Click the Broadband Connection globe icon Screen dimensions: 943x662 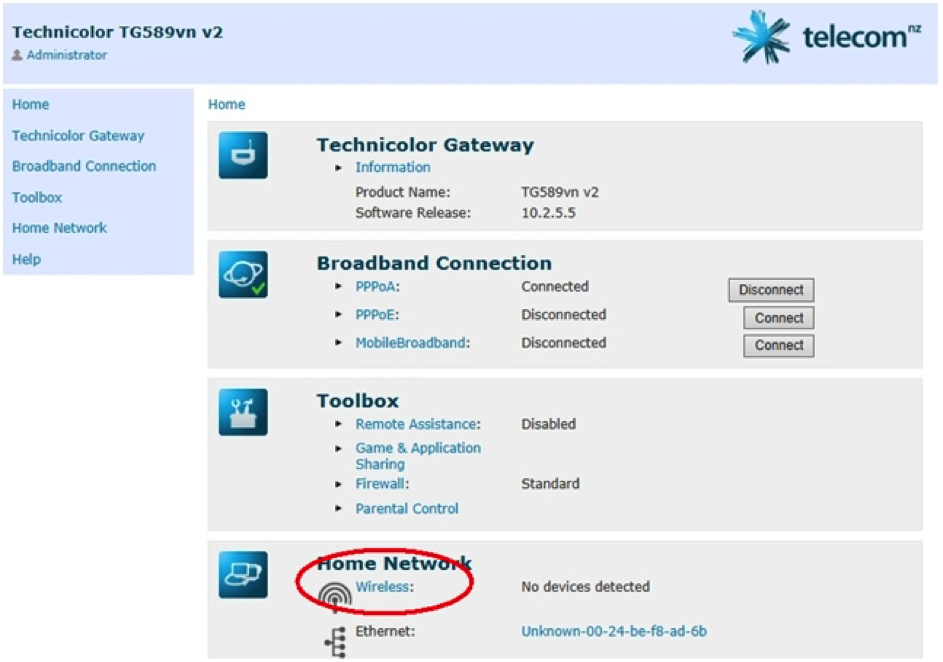tap(243, 273)
